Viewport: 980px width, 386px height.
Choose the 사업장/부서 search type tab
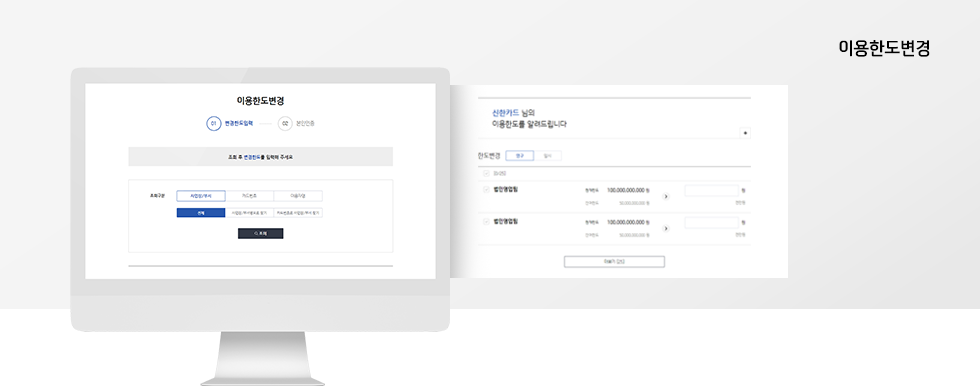(201, 196)
